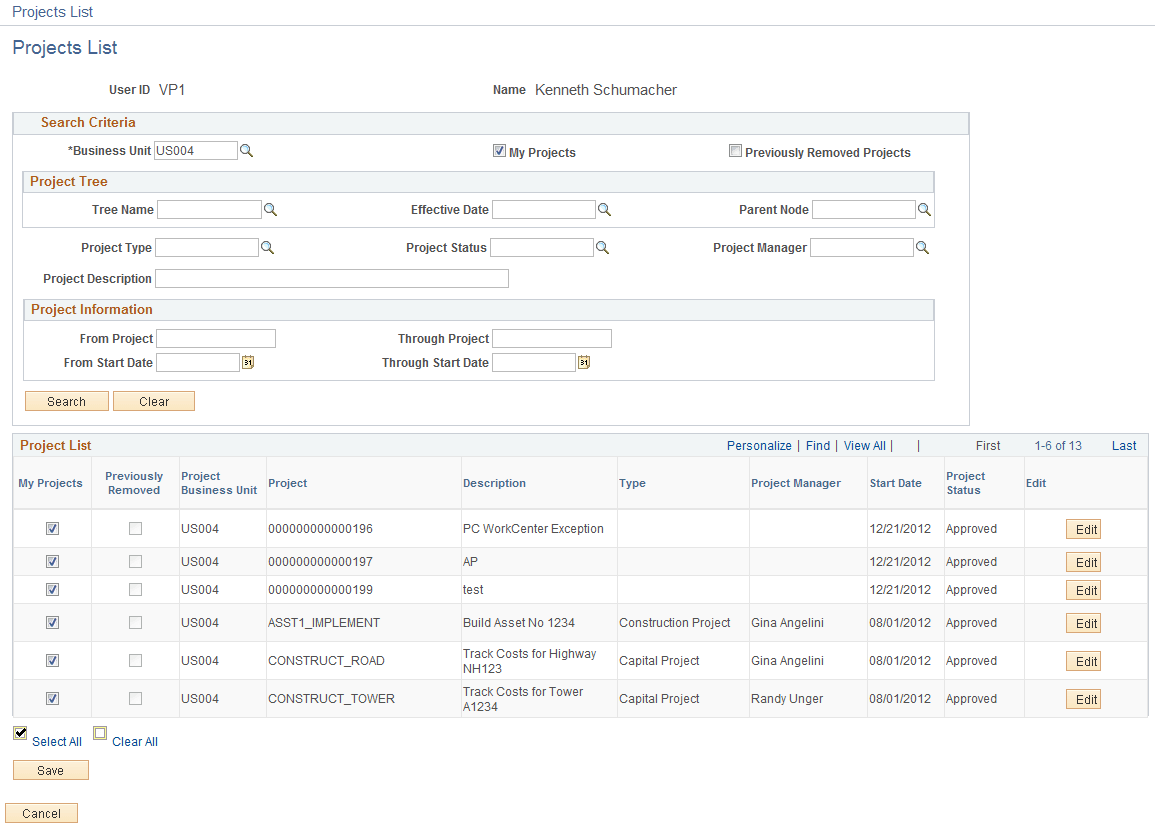Open the Project Type lookup prompt
1155x826 pixels.
pos(268,247)
